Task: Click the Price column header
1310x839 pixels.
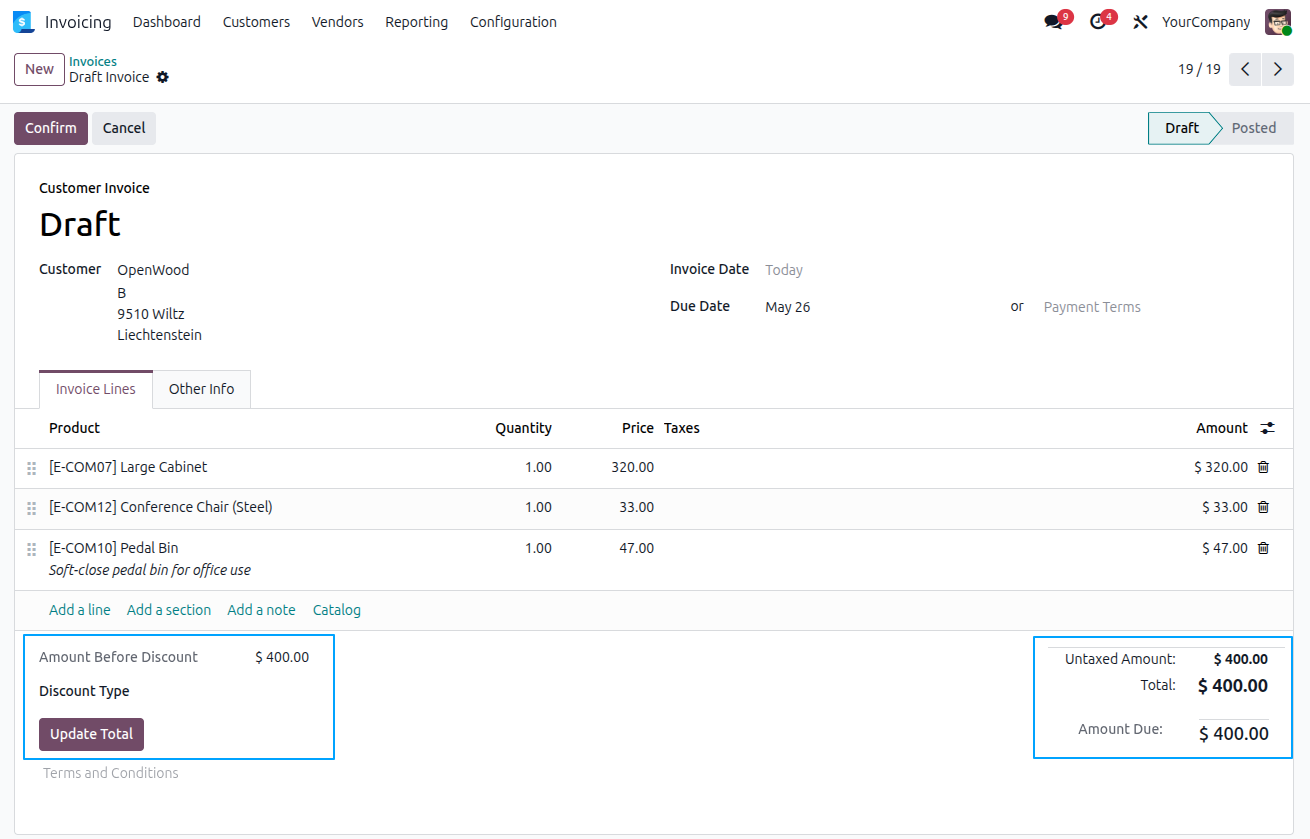Action: [638, 428]
